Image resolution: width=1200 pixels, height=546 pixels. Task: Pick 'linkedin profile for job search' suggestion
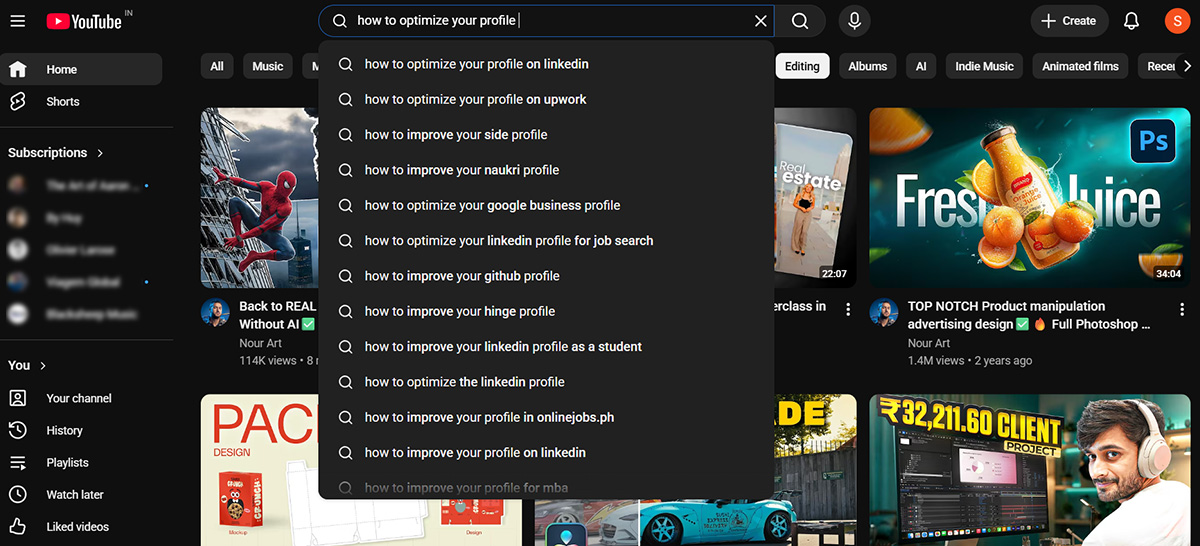546,241
